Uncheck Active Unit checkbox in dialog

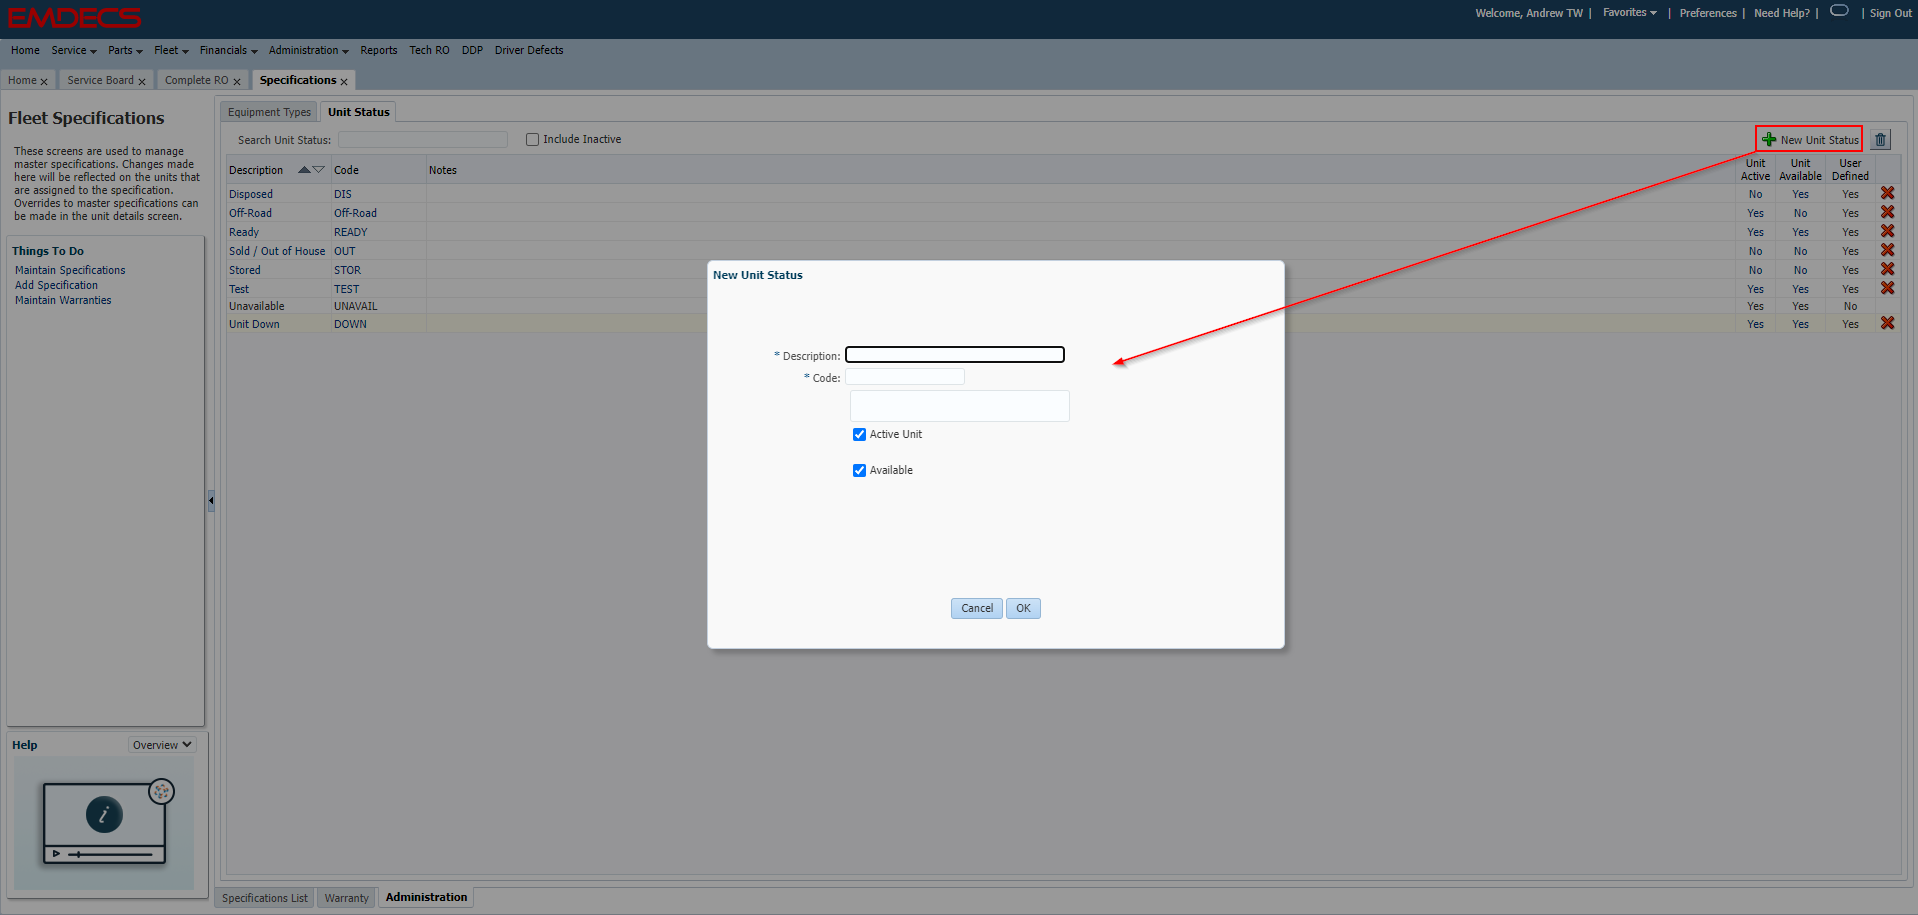[x=859, y=434]
